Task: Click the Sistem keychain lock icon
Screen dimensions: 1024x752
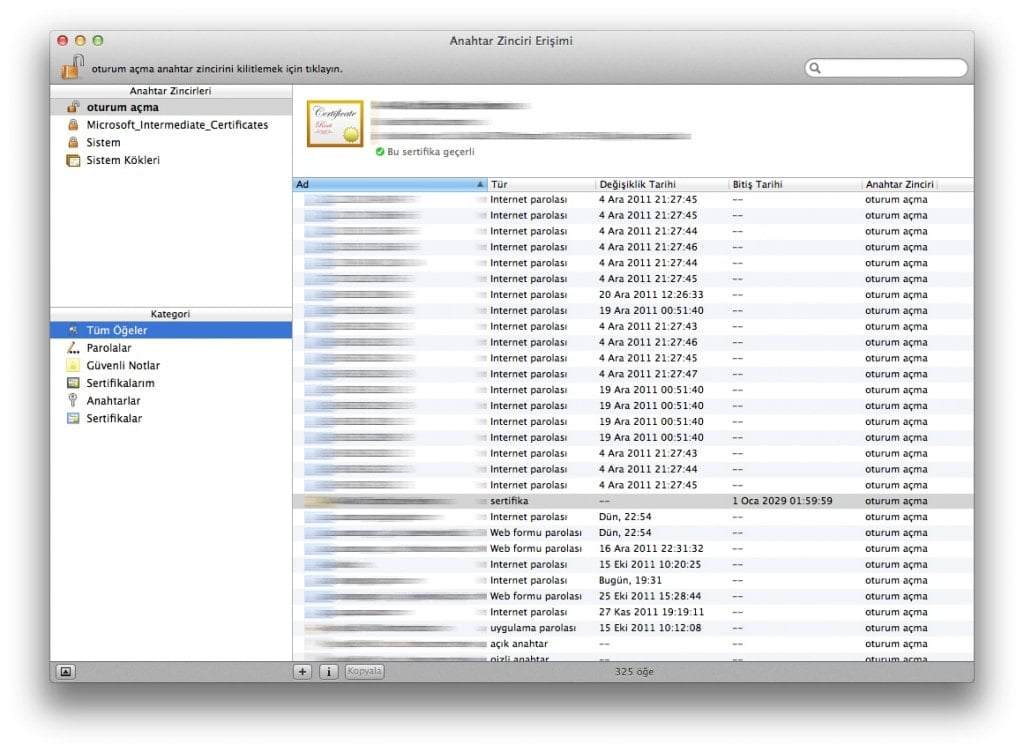Action: coord(73,143)
